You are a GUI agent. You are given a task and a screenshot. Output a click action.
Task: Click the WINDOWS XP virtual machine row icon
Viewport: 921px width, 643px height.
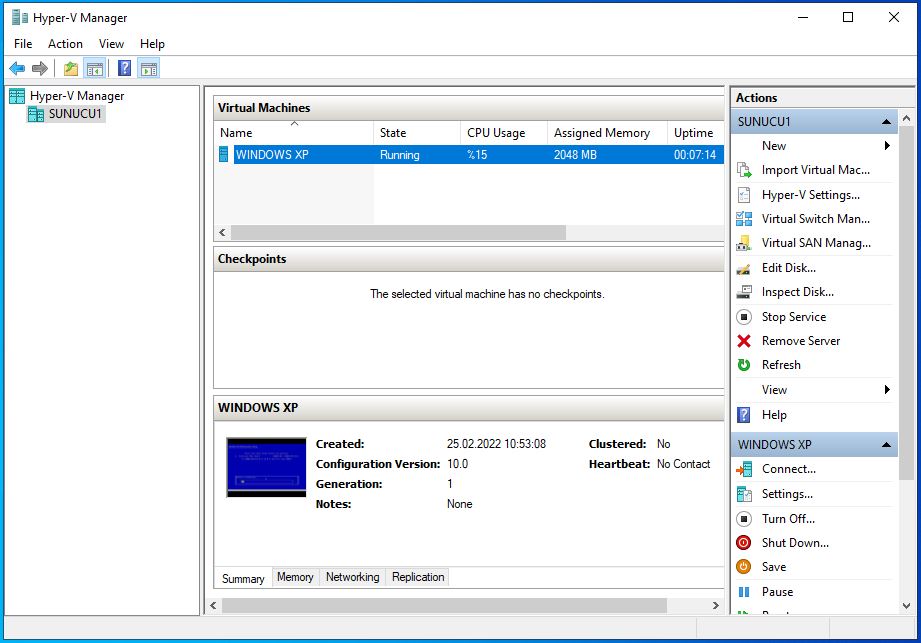(x=224, y=154)
